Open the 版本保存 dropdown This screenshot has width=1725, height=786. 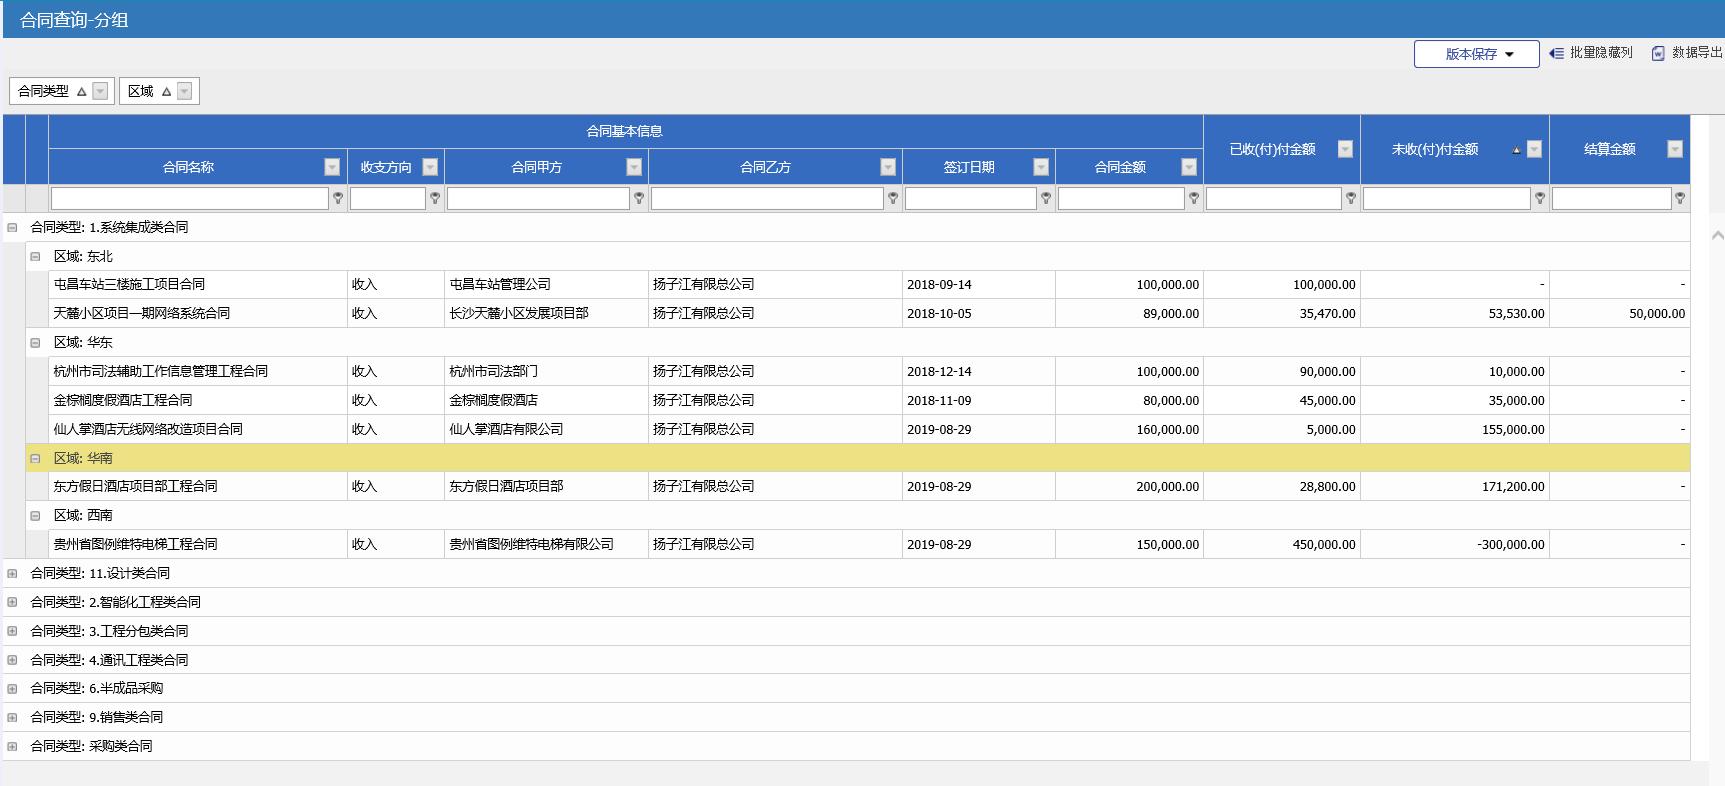(1476, 54)
